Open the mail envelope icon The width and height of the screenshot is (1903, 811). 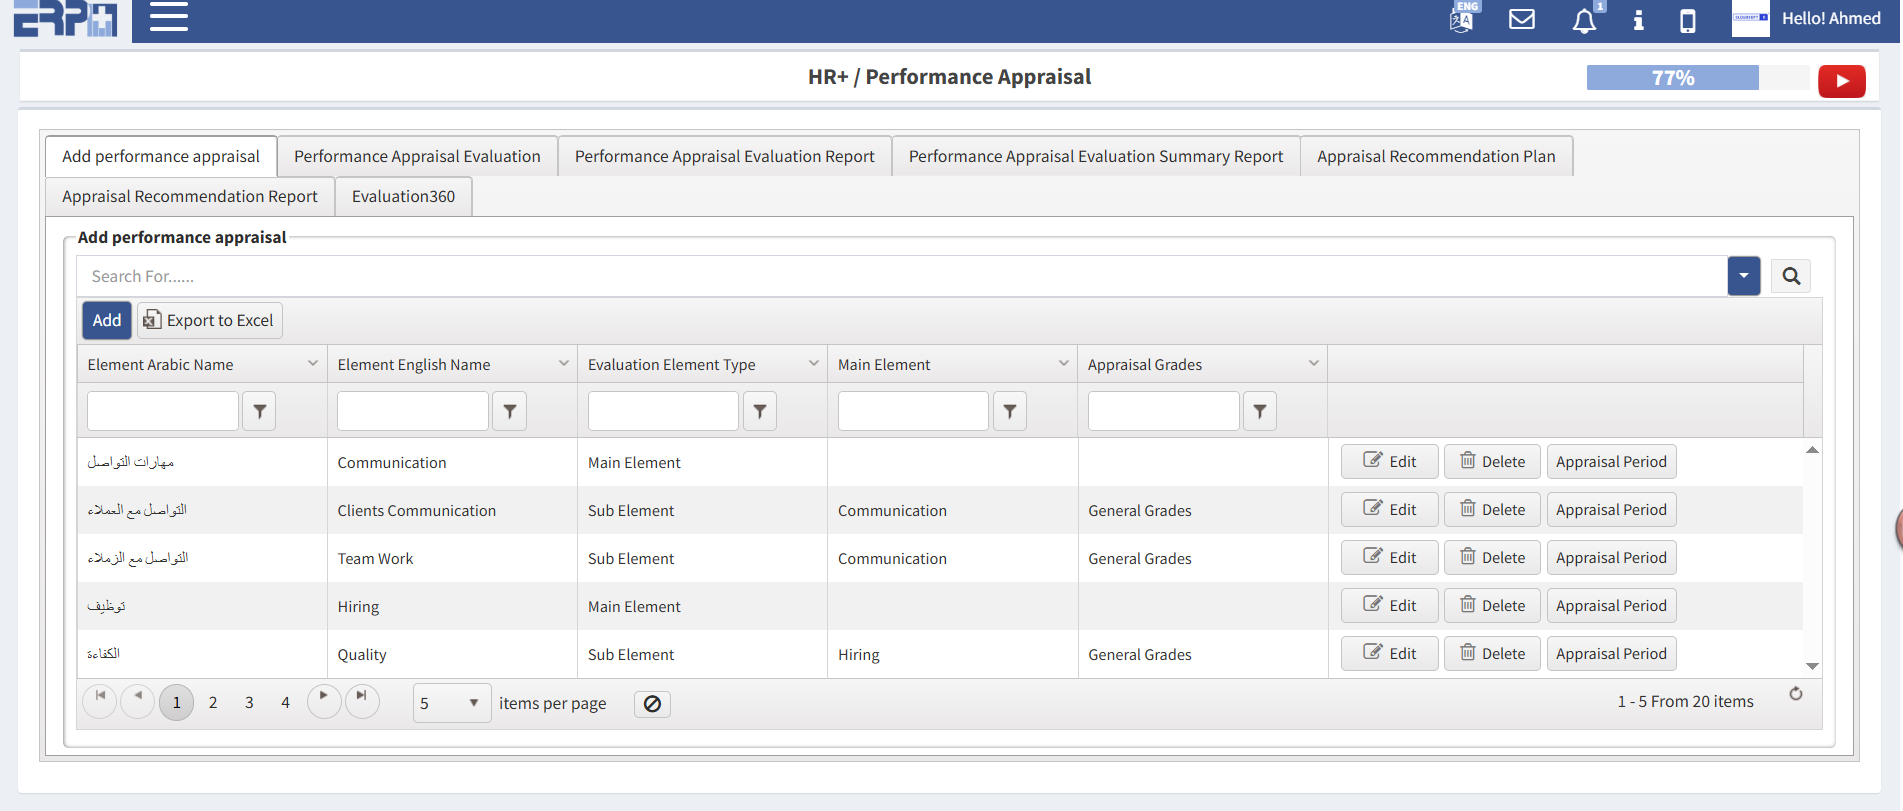pos(1521,19)
